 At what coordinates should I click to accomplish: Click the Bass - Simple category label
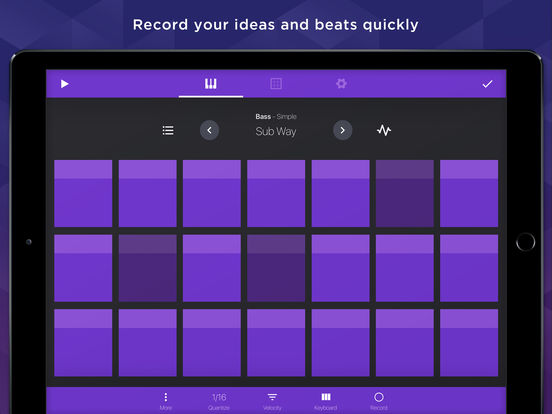pyautogui.click(x=276, y=117)
